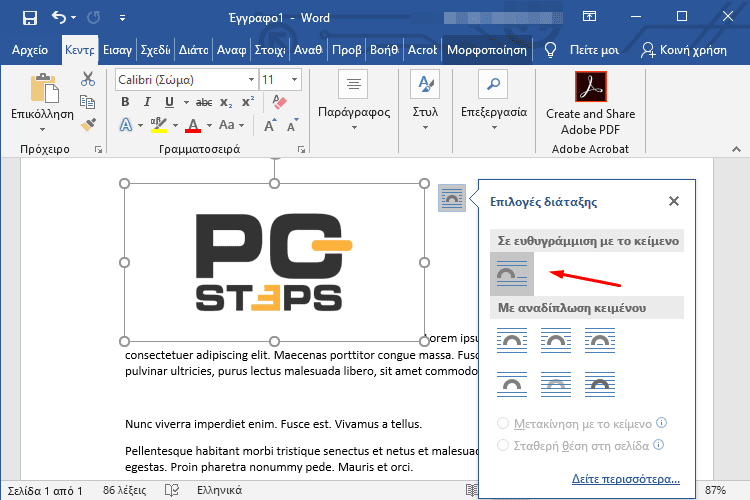Cut the selection with the scissors icon
Screen dimensions: 750x500
(88, 79)
